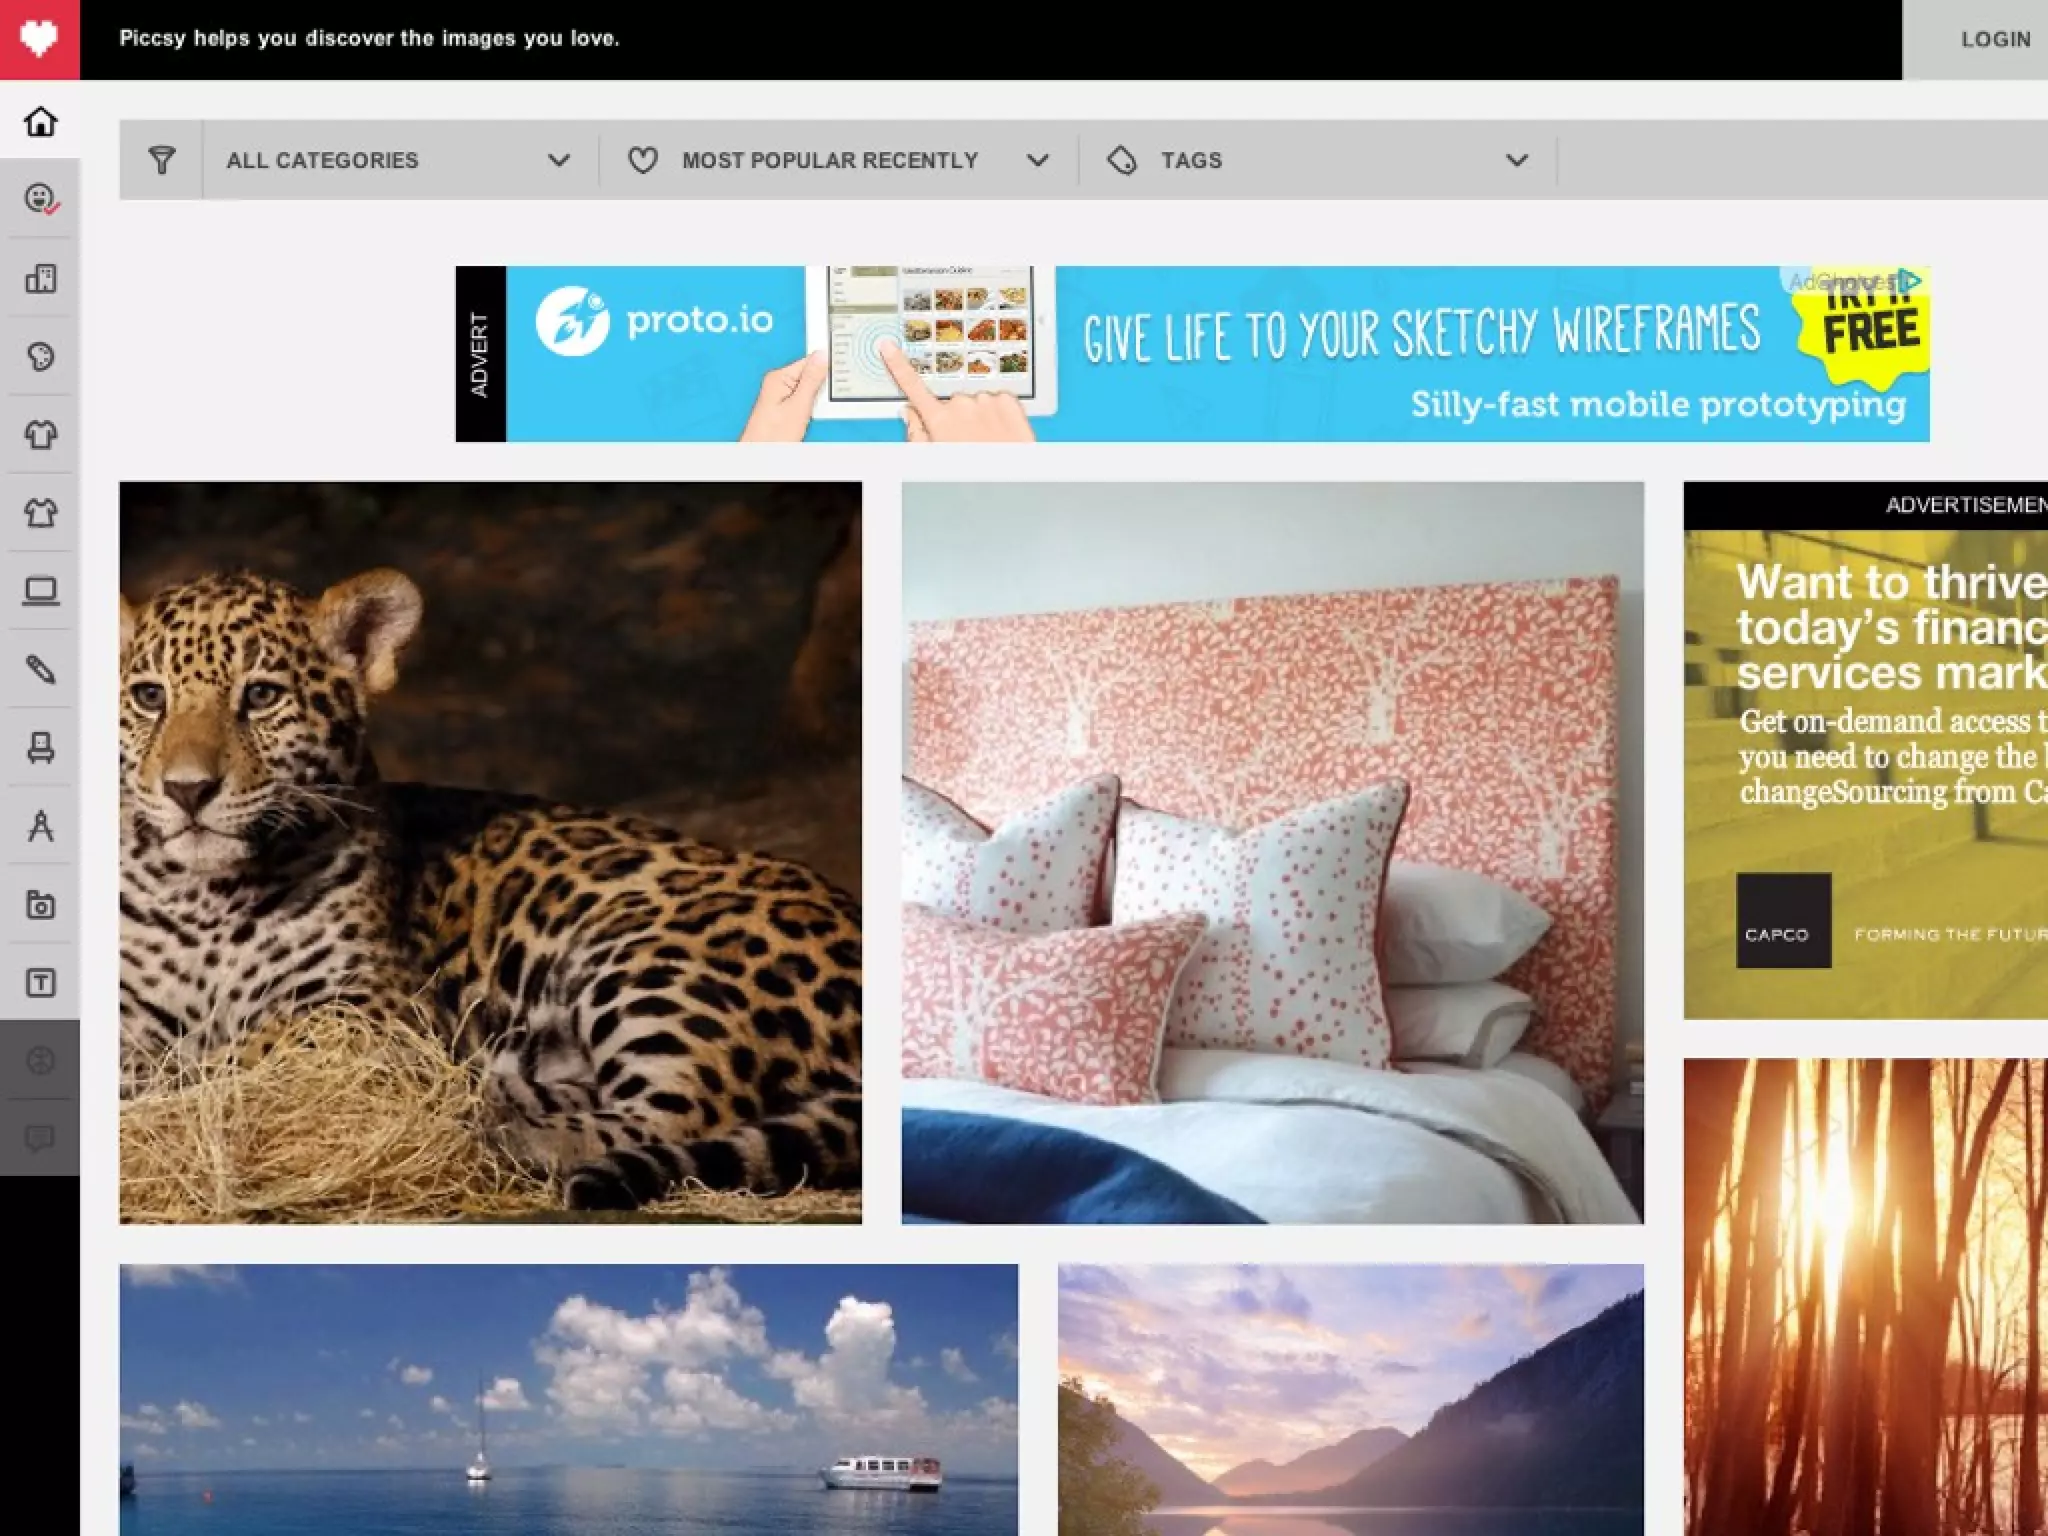Open the Most Popular Recently dropdown

coord(838,160)
